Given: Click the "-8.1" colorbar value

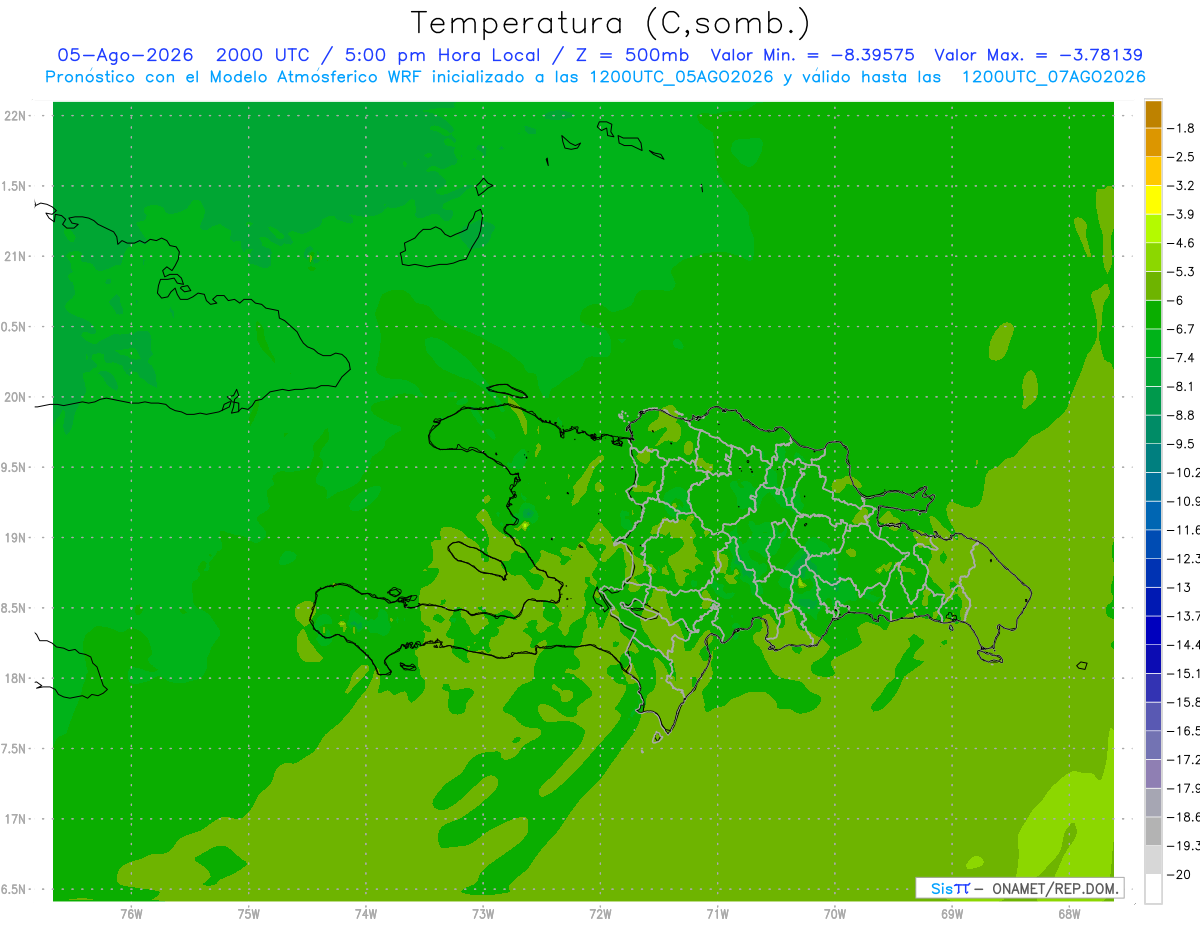Looking at the screenshot, I should pos(1182,386).
